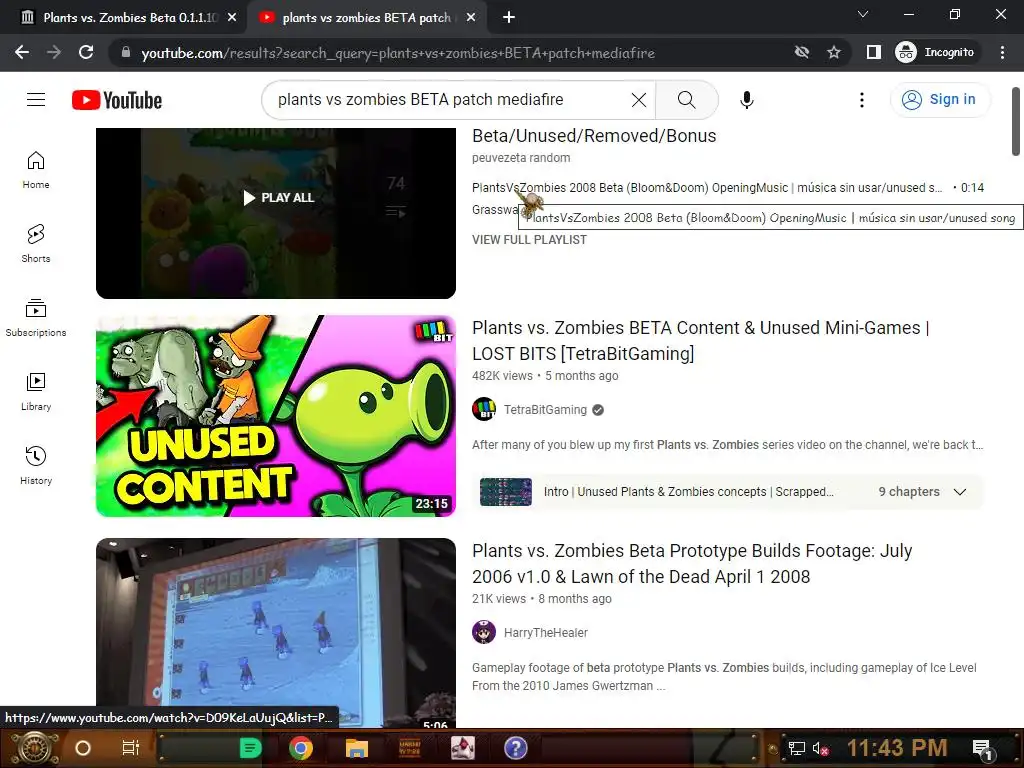Click VIEW FULL PLAYLIST
This screenshot has width=1024, height=768.
529,240
